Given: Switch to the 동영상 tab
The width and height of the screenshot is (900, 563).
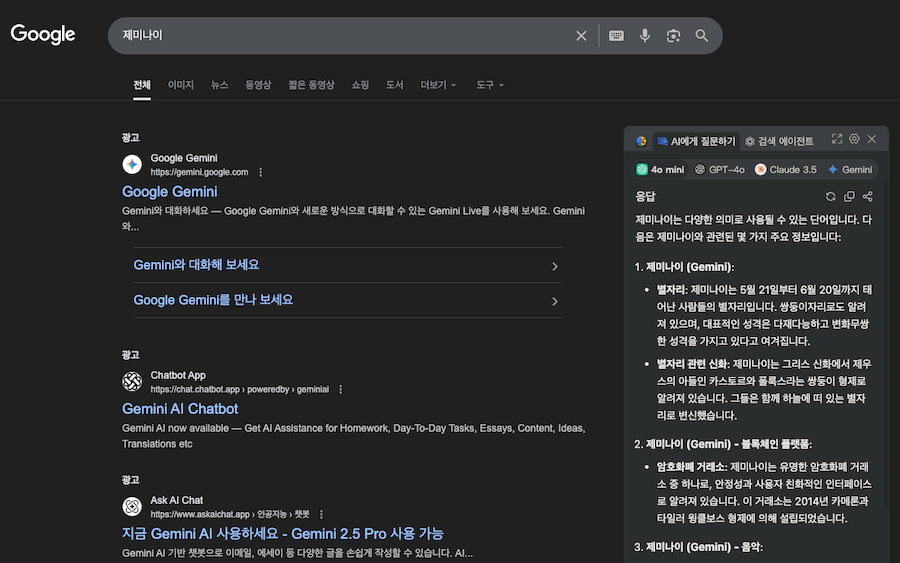Looking at the screenshot, I should point(258,85).
